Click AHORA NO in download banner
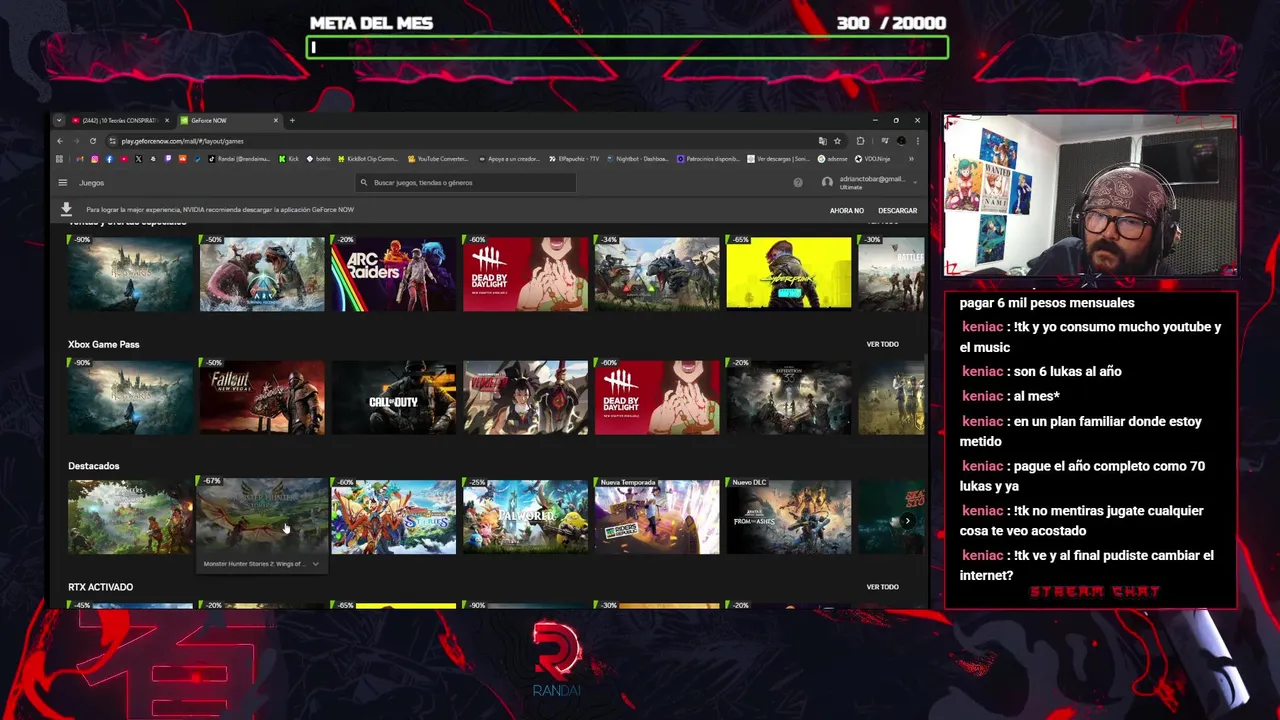The width and height of the screenshot is (1280, 720). click(x=846, y=211)
